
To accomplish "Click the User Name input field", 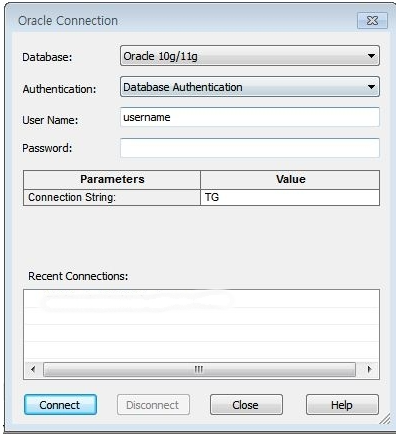I will pos(250,117).
